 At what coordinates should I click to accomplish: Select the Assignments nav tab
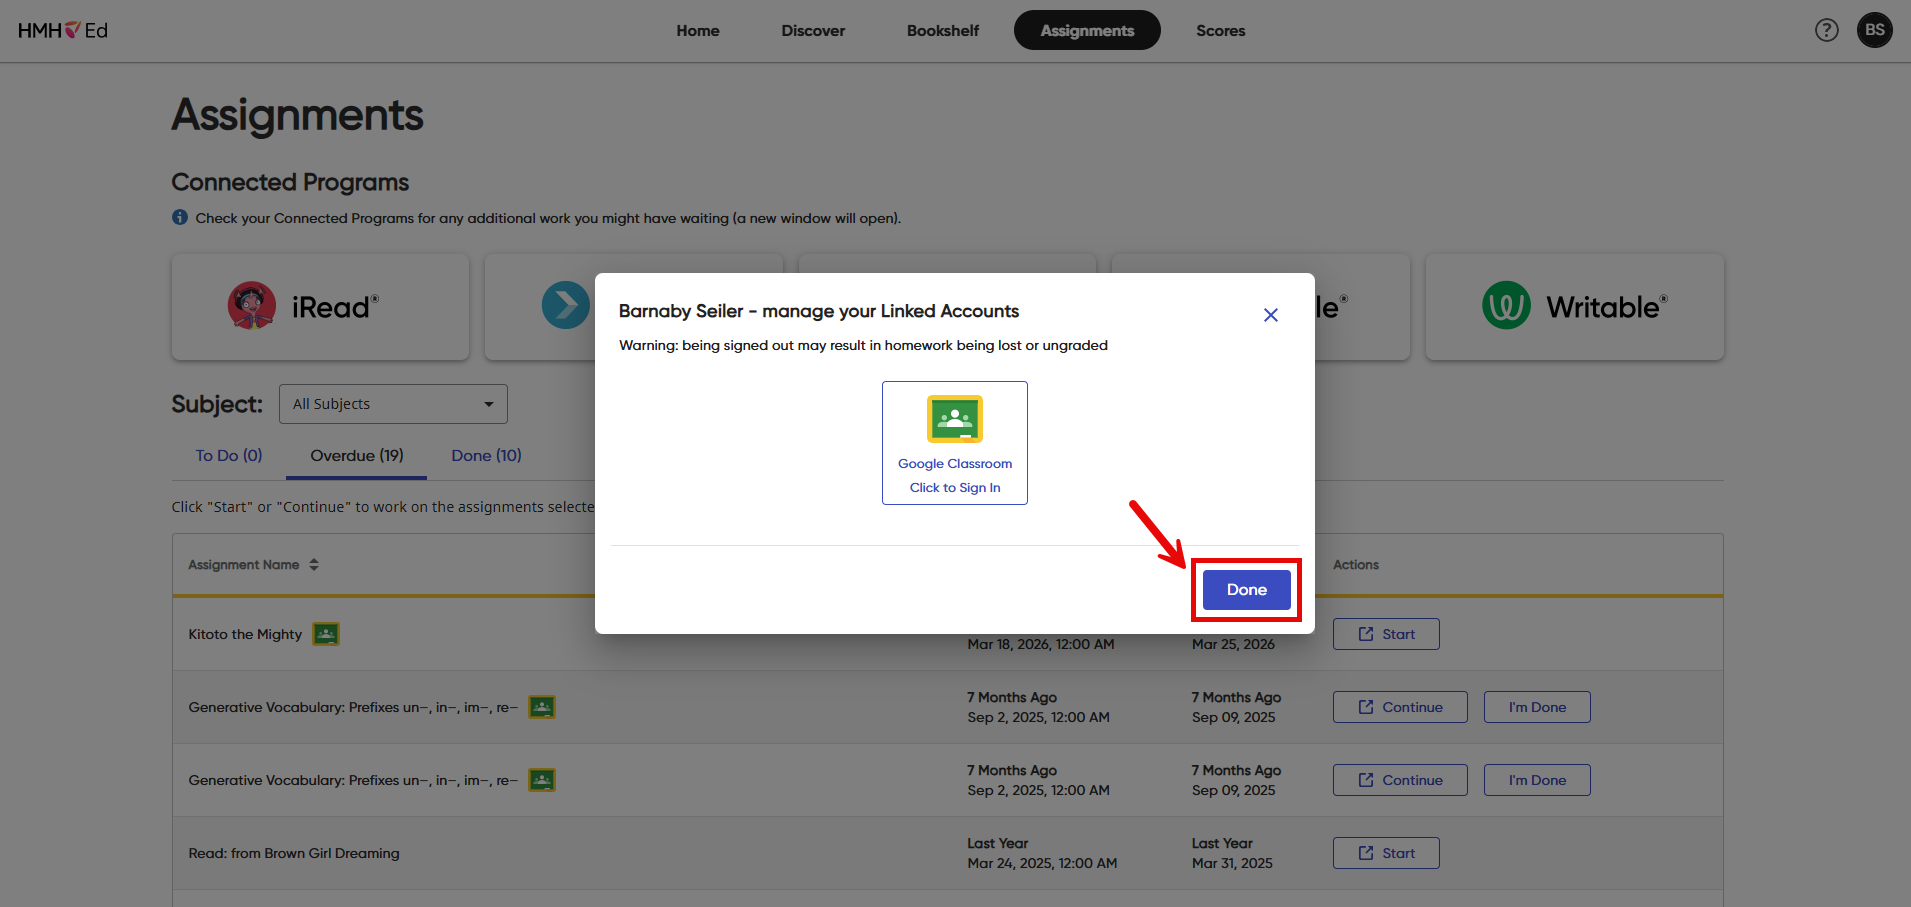[x=1087, y=30]
